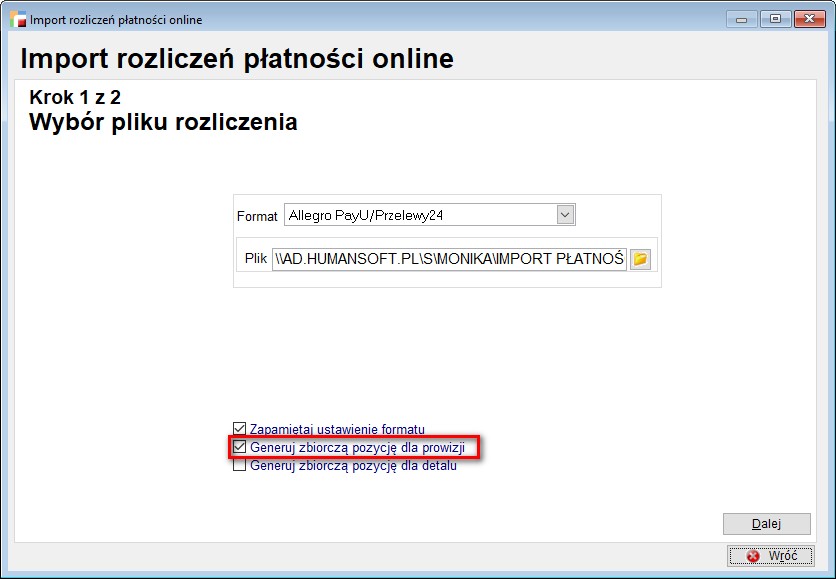
Task: Click the Krok 1 z 2 step text
Action: point(75,98)
